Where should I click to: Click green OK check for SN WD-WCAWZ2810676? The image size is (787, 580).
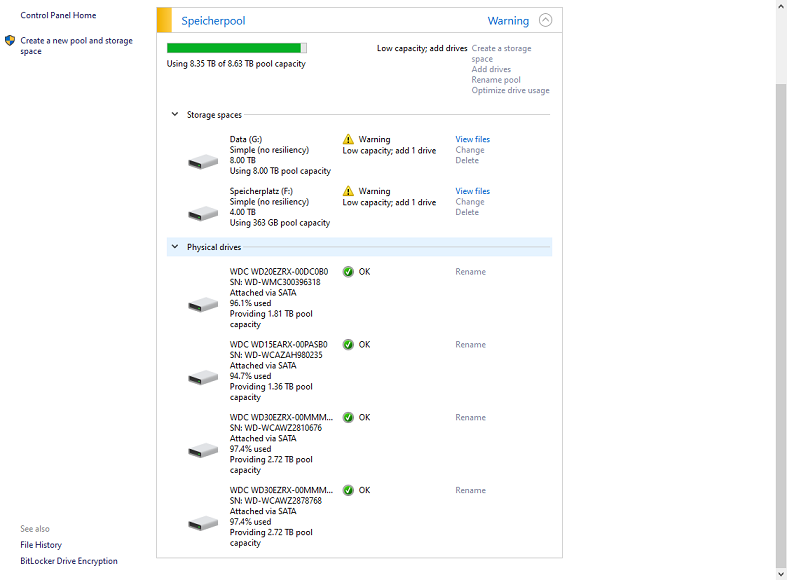coord(348,417)
